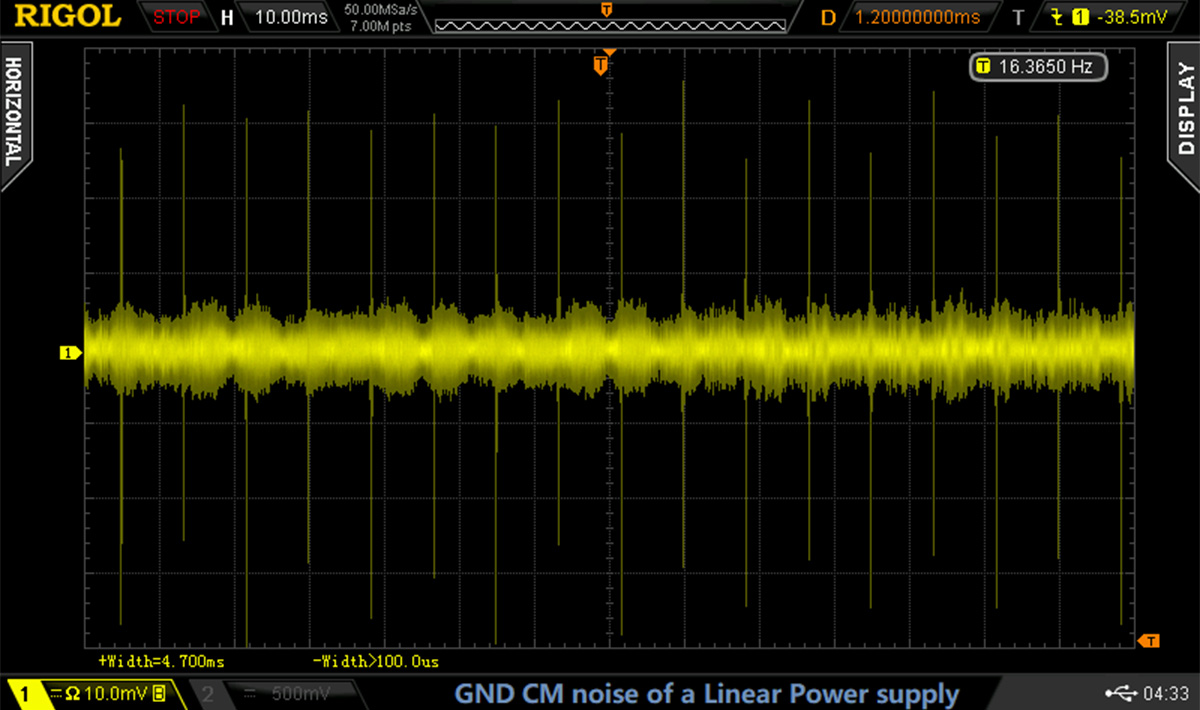This screenshot has width=1200, height=710.
Task: Select the channel 1 yellow label
Action: [25, 693]
